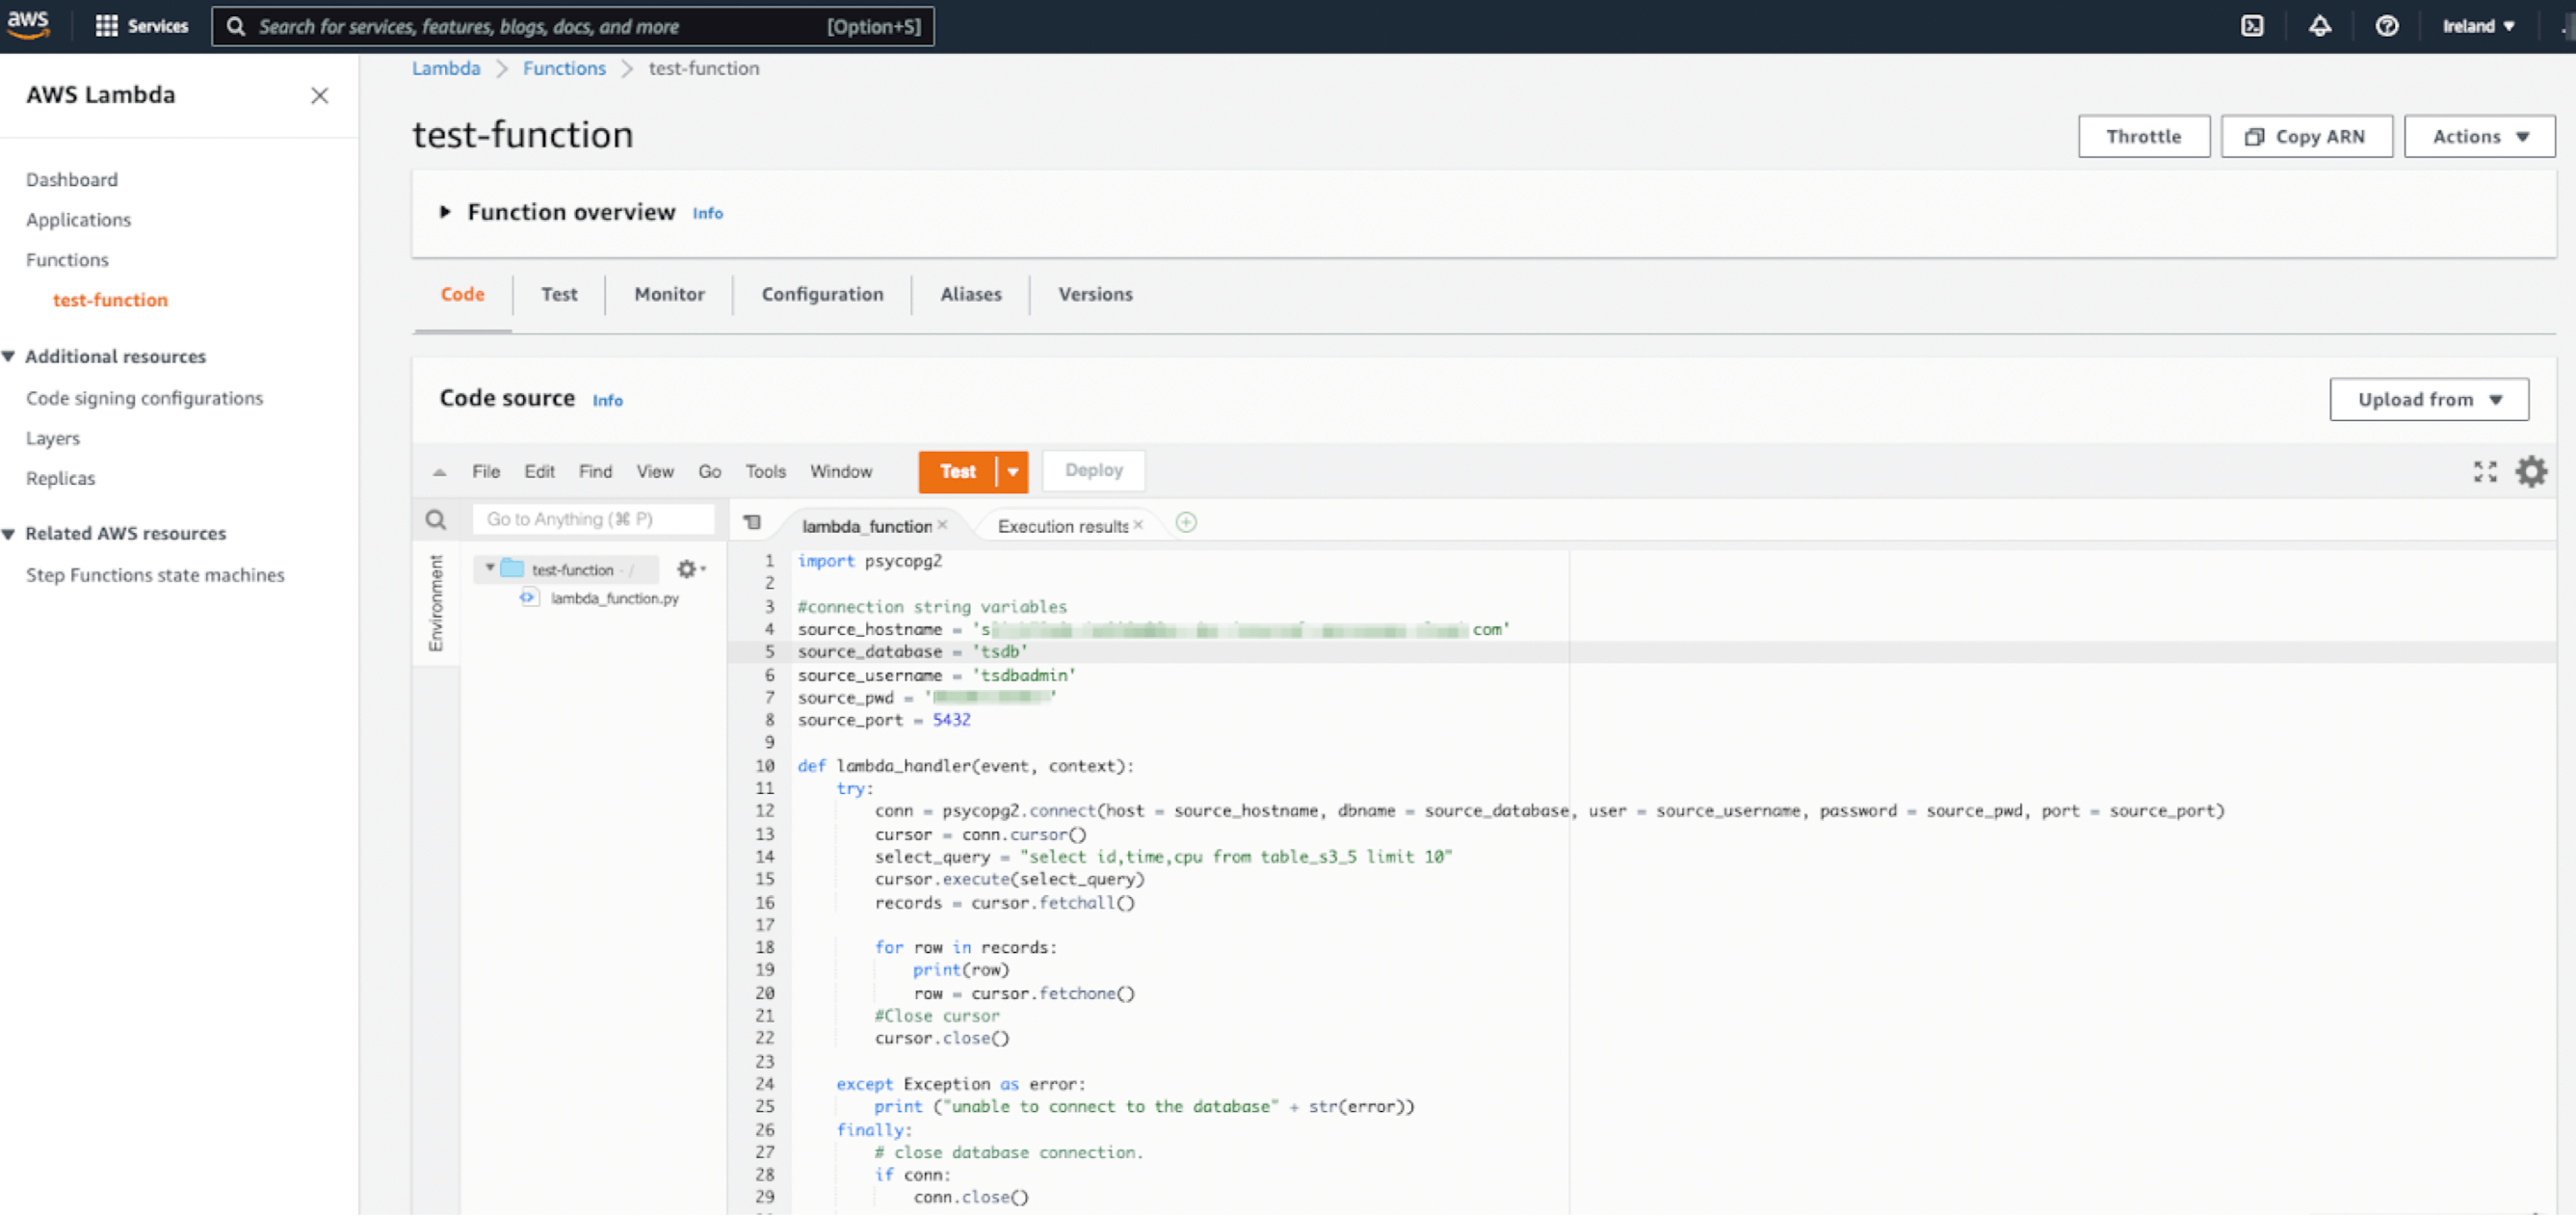Open the help question mark icon
This screenshot has width=2576, height=1216.
click(2386, 26)
